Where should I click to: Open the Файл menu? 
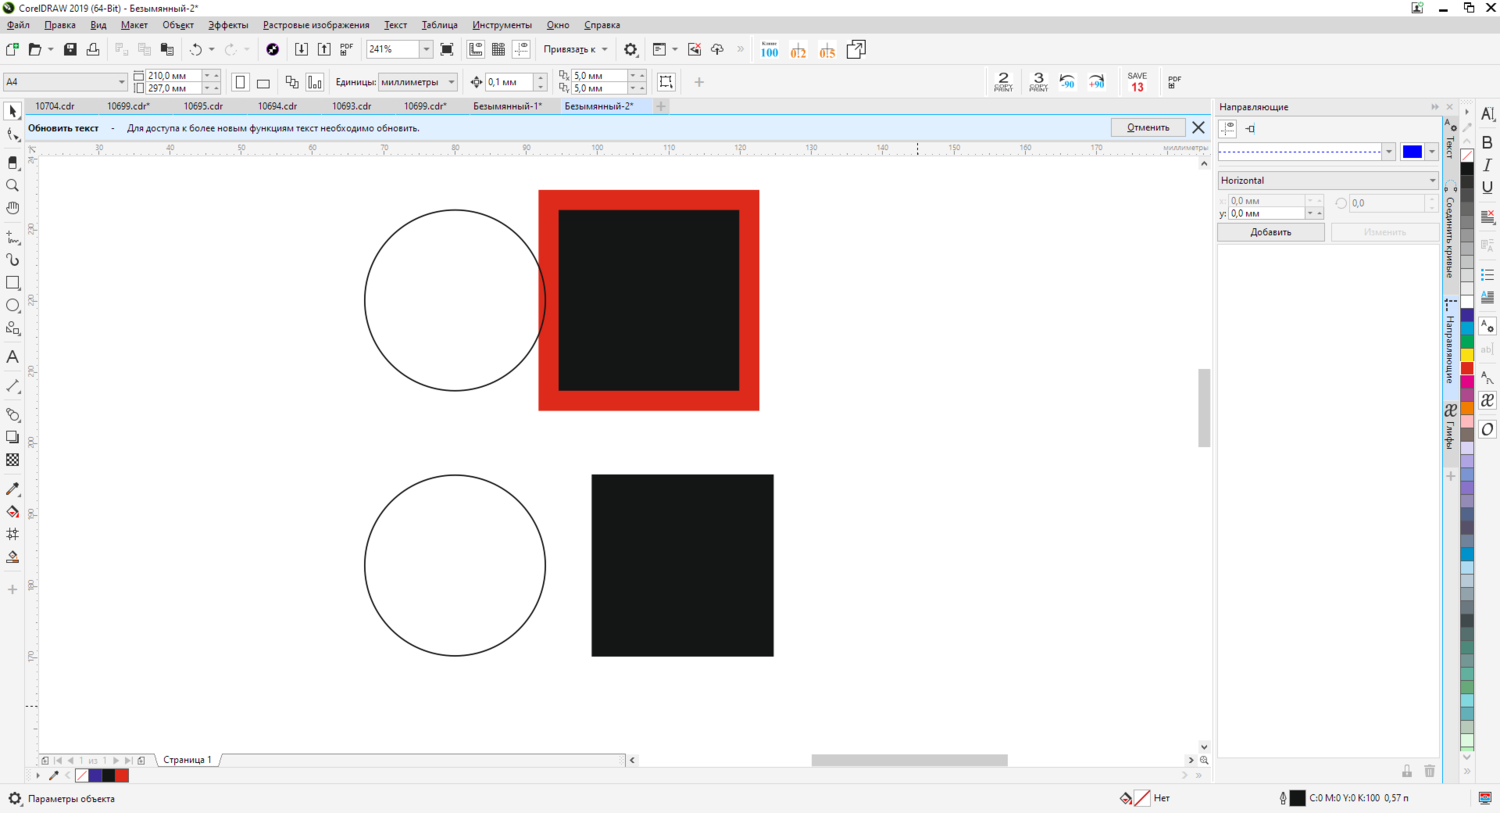(18, 25)
